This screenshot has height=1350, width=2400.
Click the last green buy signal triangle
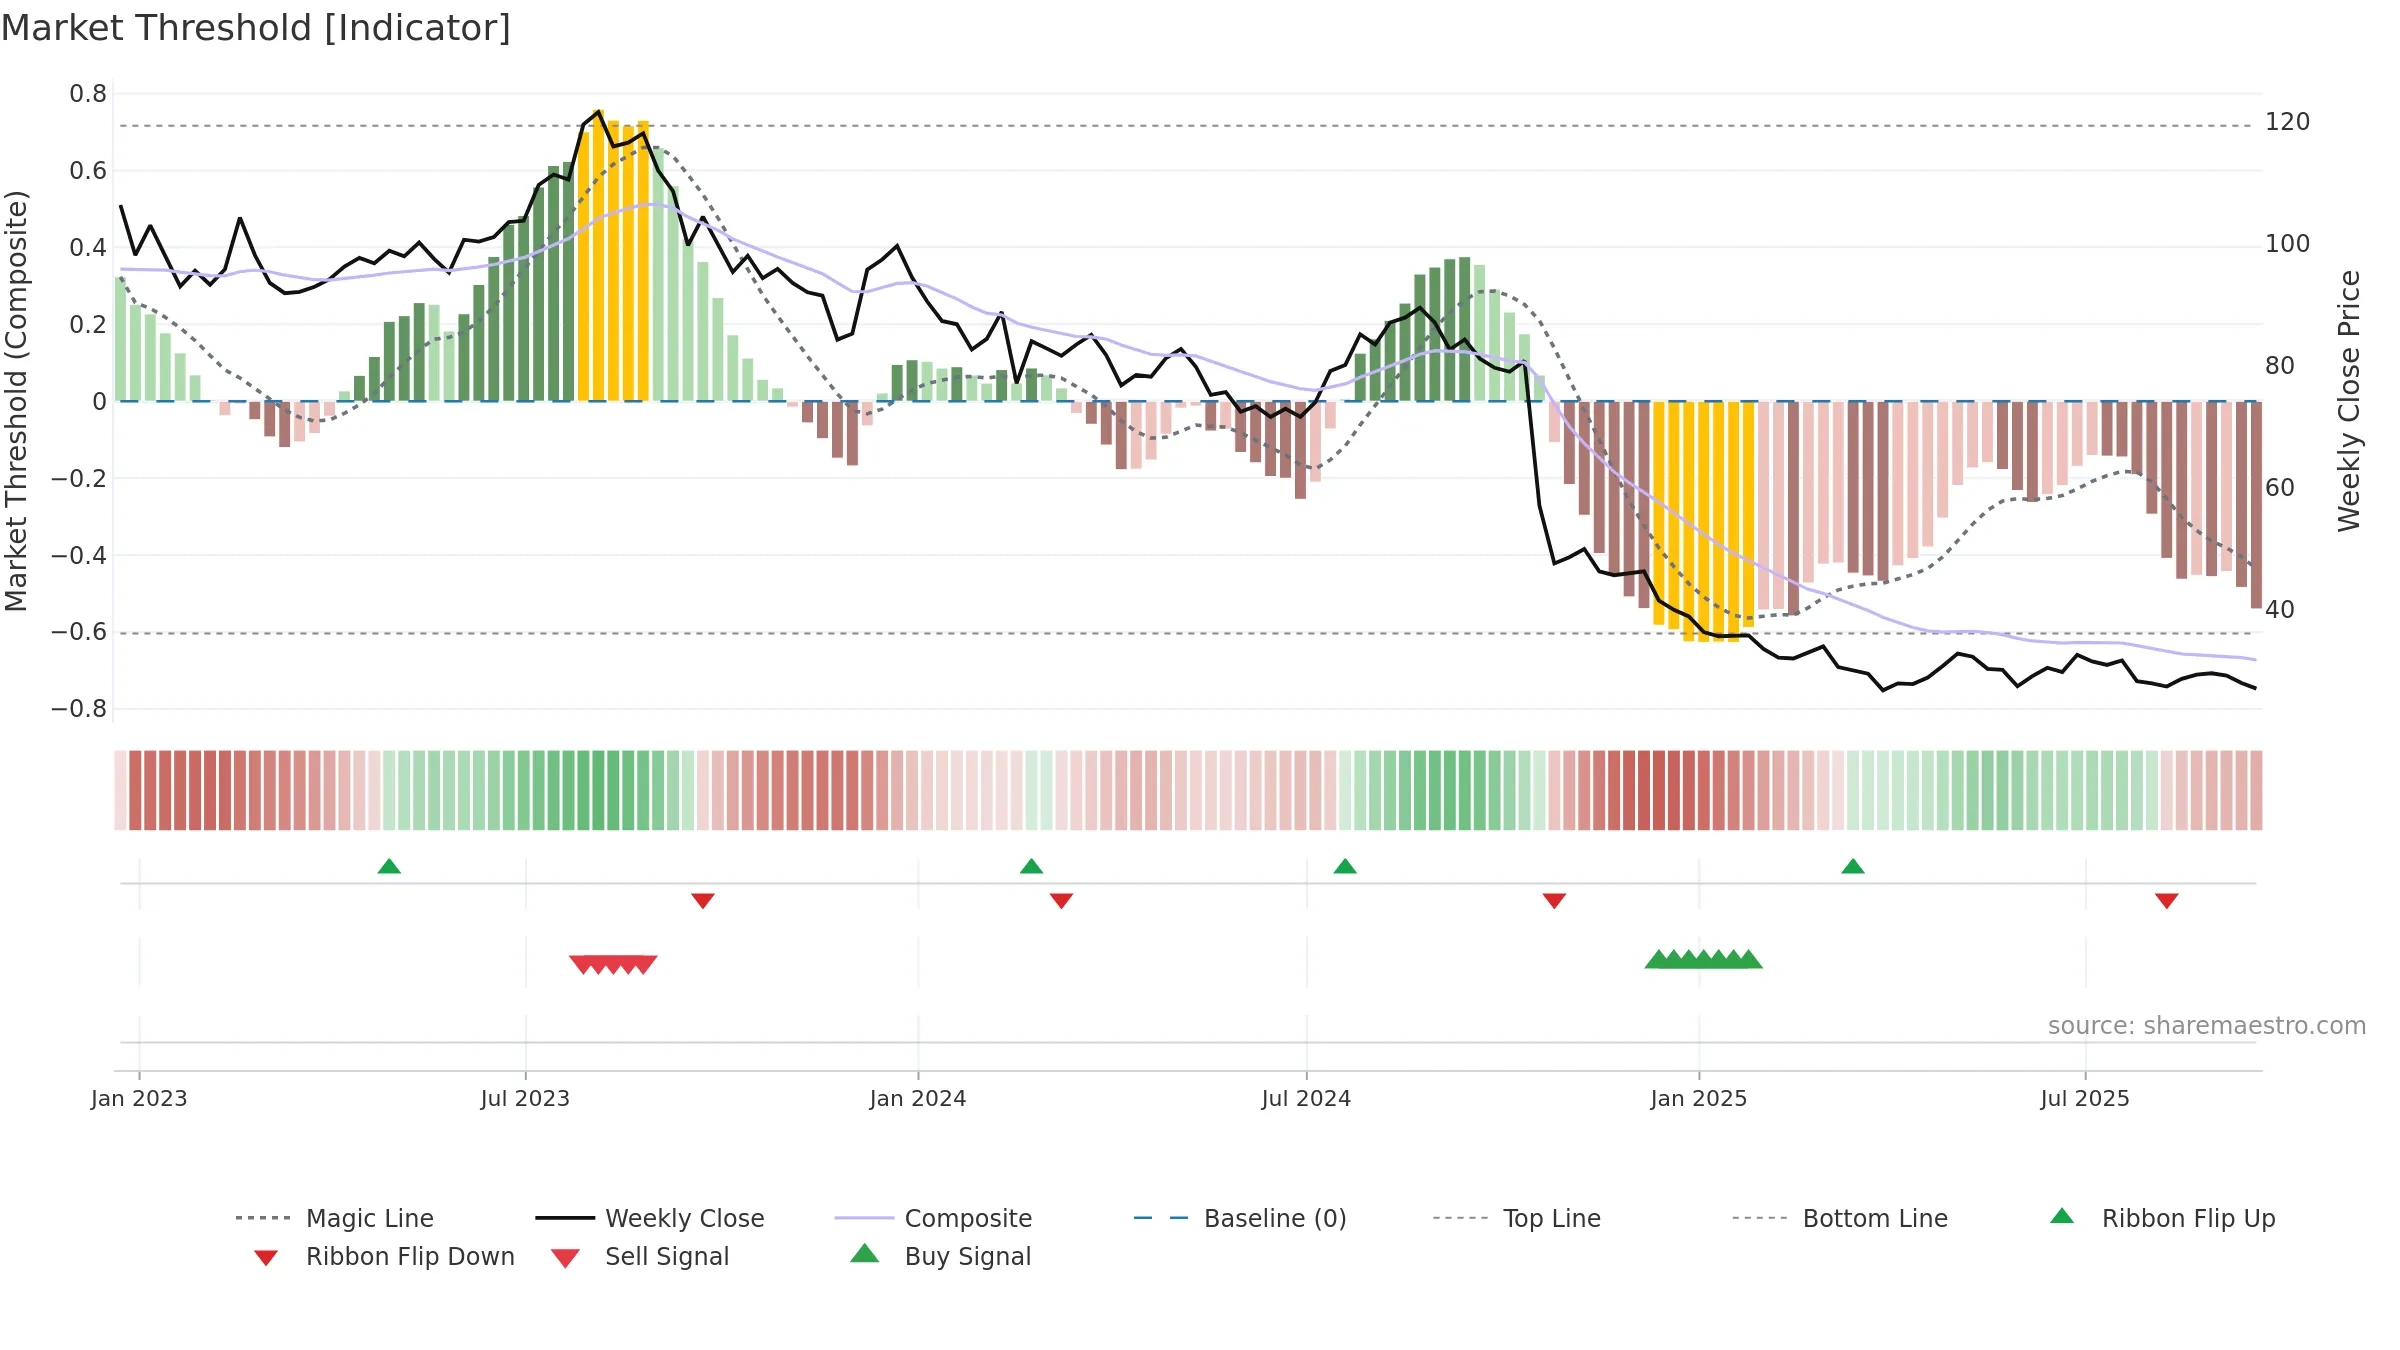pyautogui.click(x=1749, y=959)
